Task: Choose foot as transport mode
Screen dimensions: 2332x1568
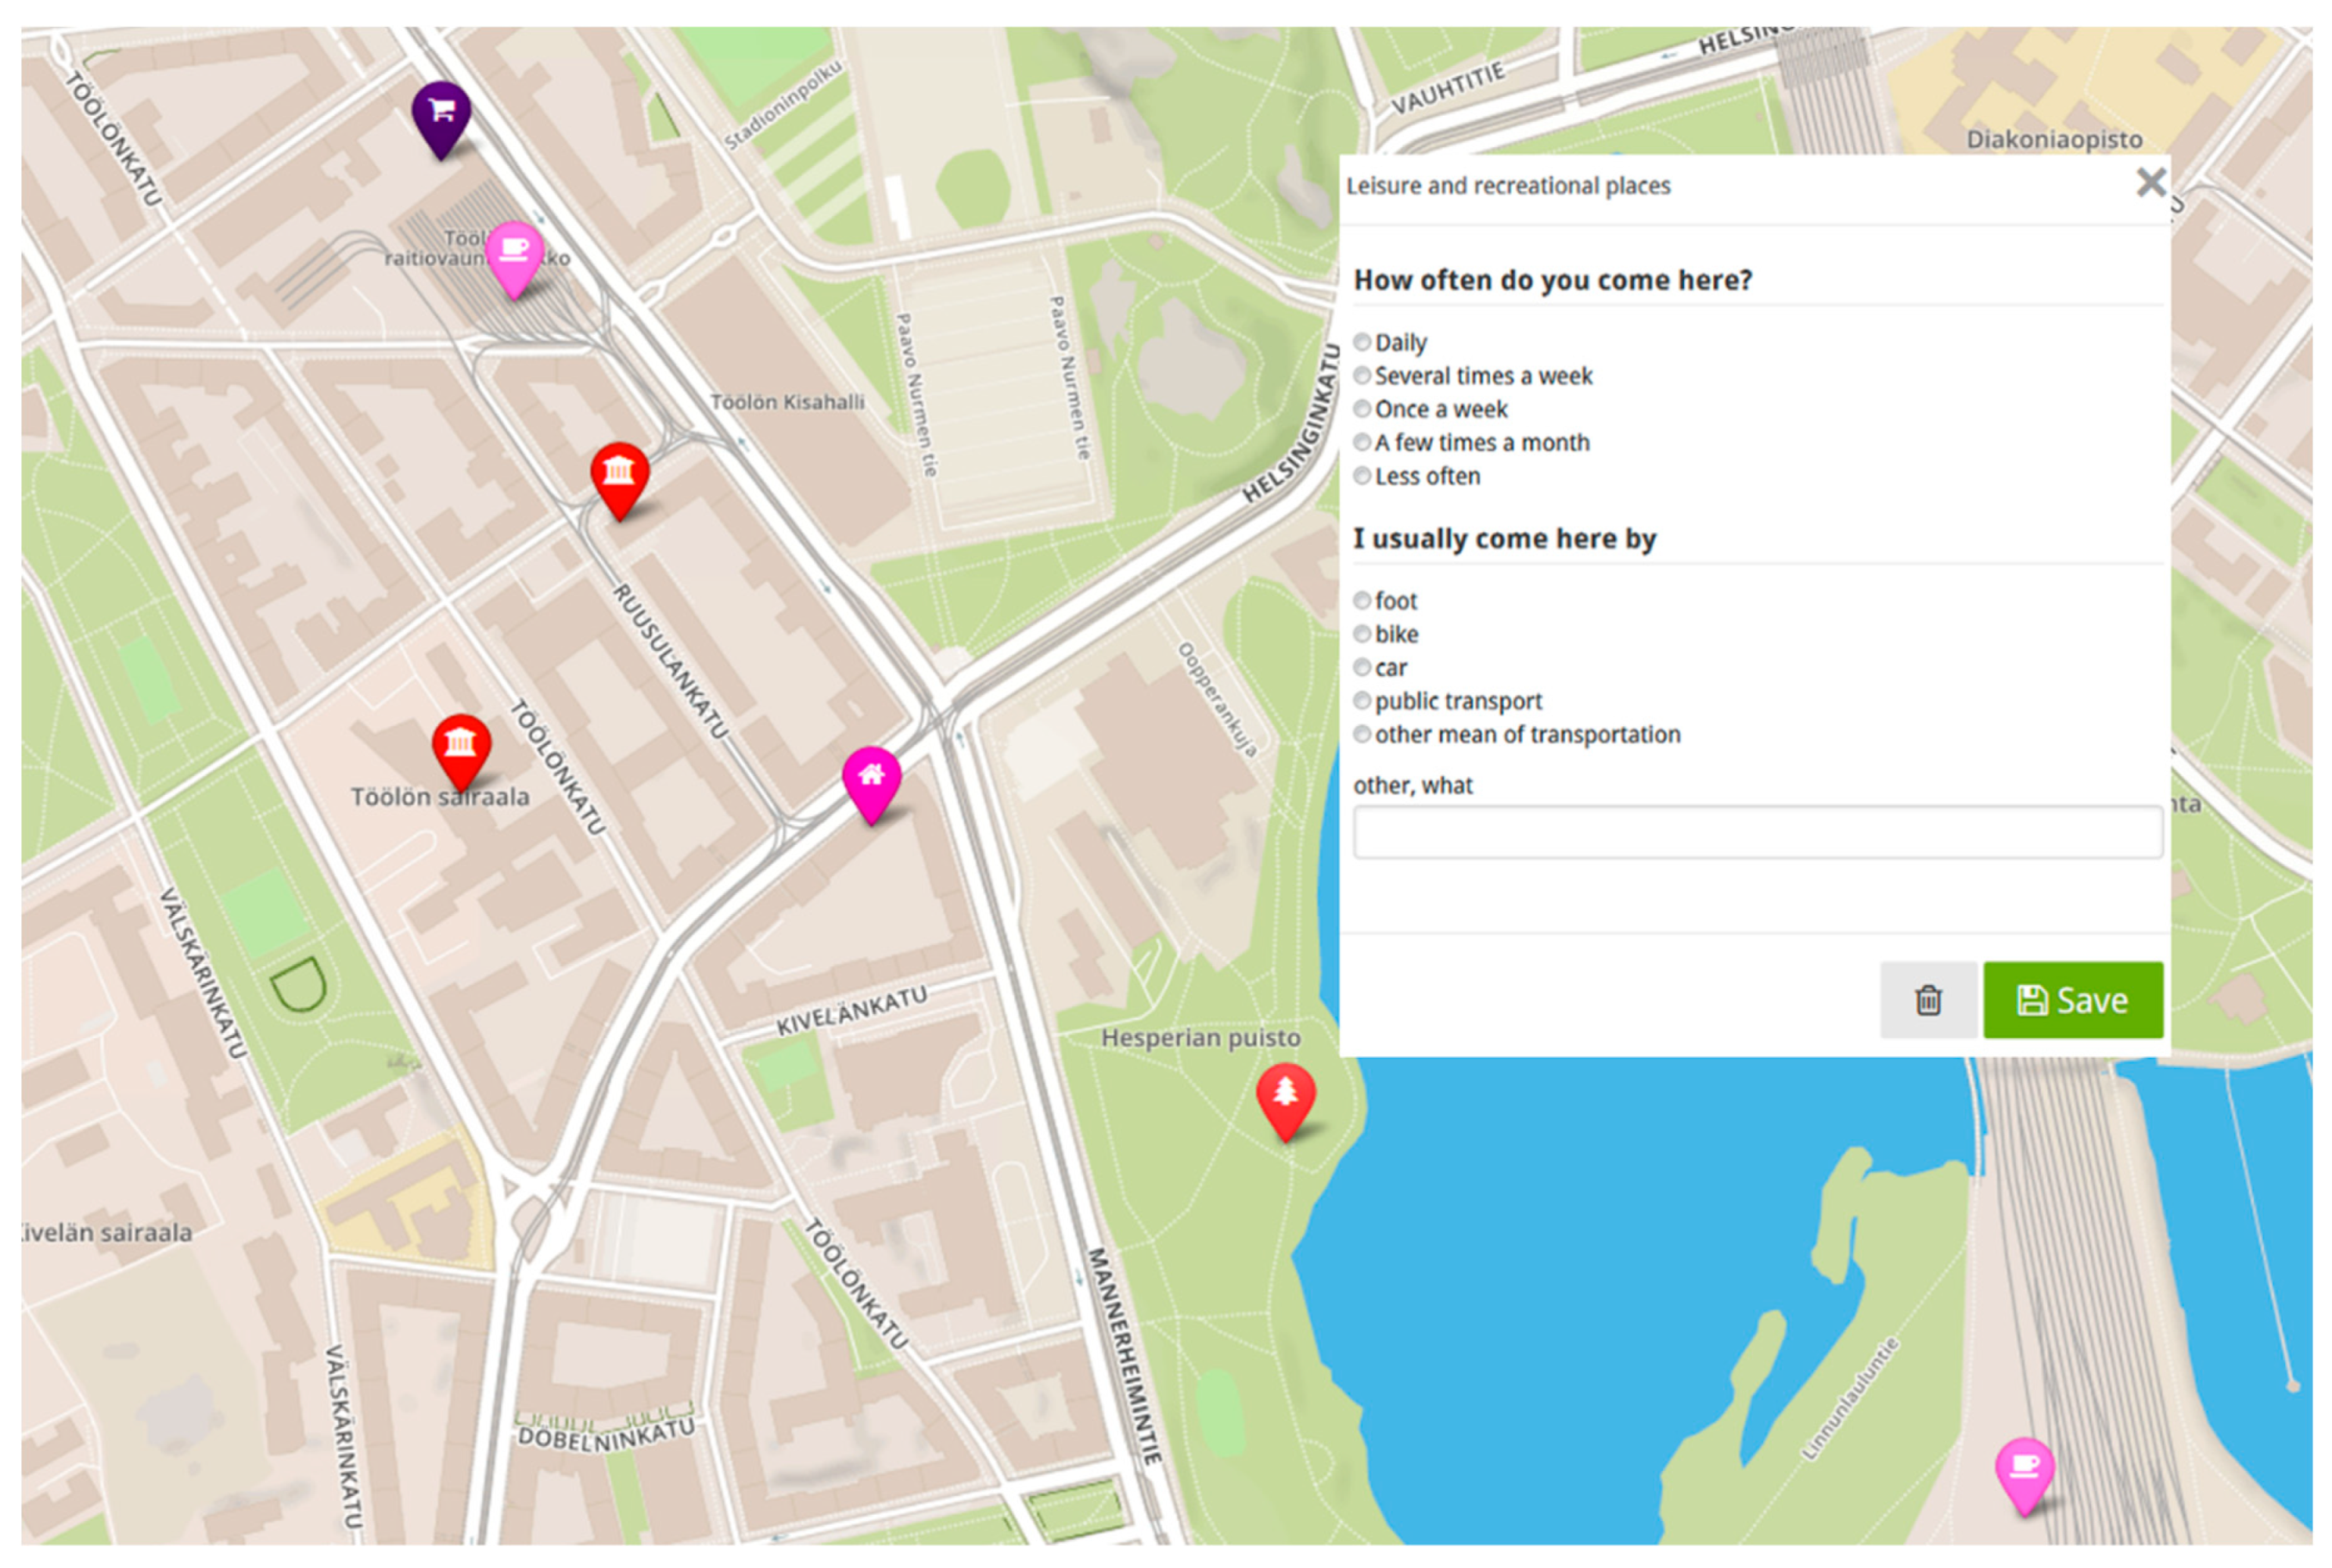Action: click(1362, 600)
